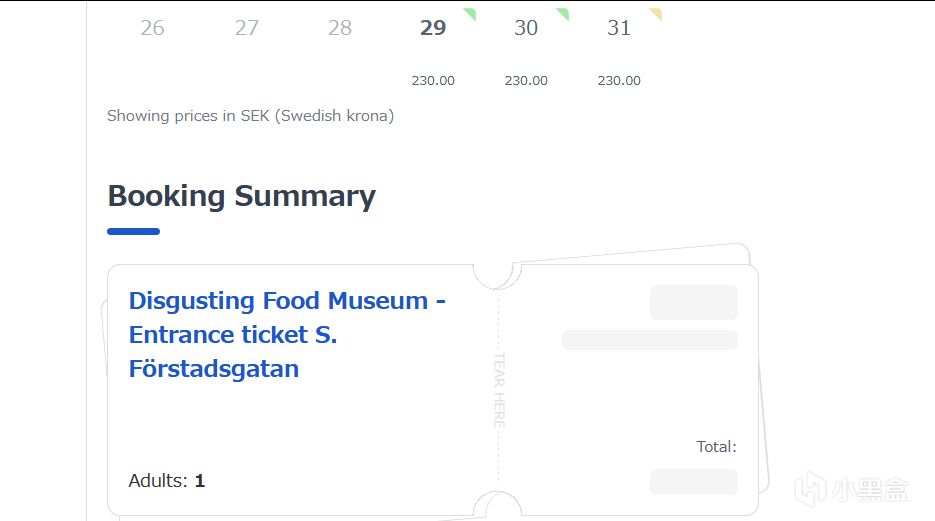Viewport: 935px width, 521px height.
Task: Select date 30 on the calendar
Action: click(x=526, y=29)
